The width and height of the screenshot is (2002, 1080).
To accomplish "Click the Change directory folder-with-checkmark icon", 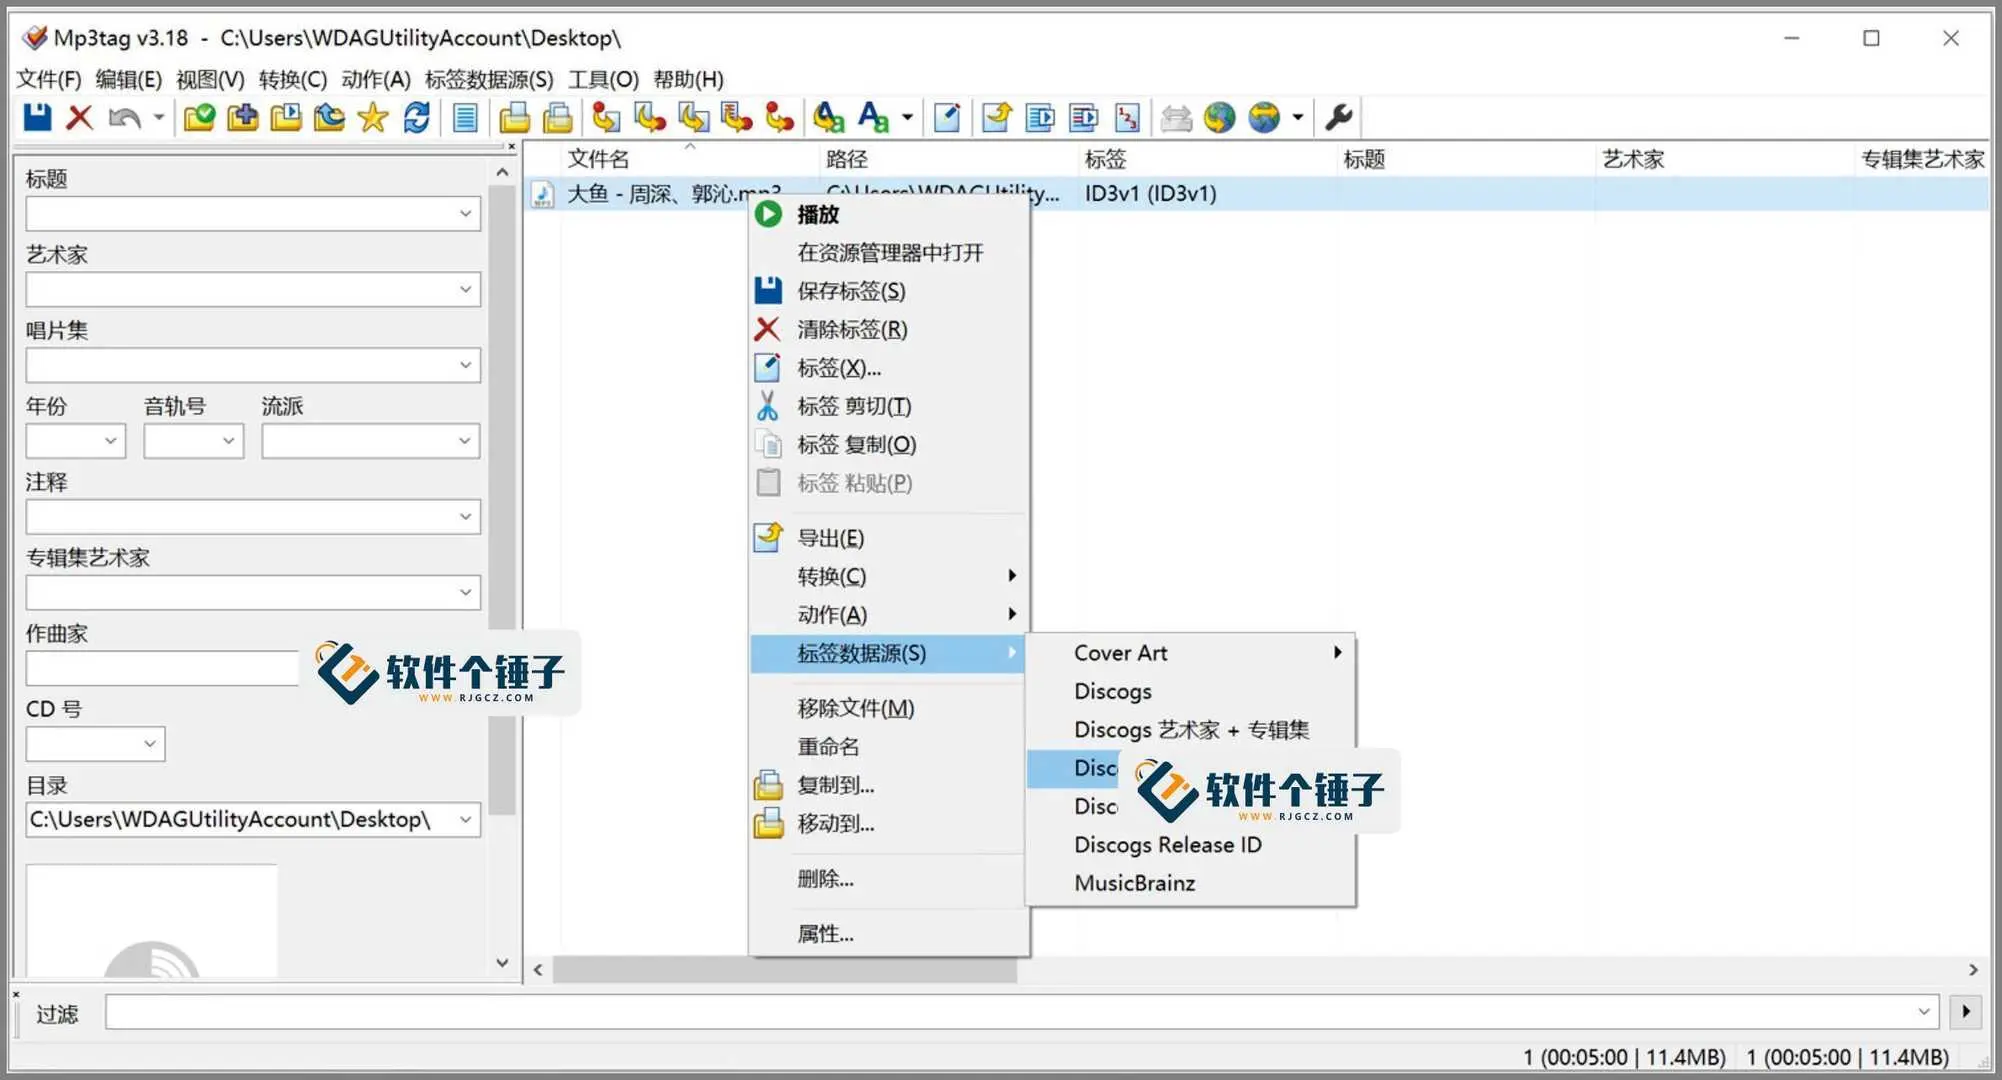I will click(200, 118).
